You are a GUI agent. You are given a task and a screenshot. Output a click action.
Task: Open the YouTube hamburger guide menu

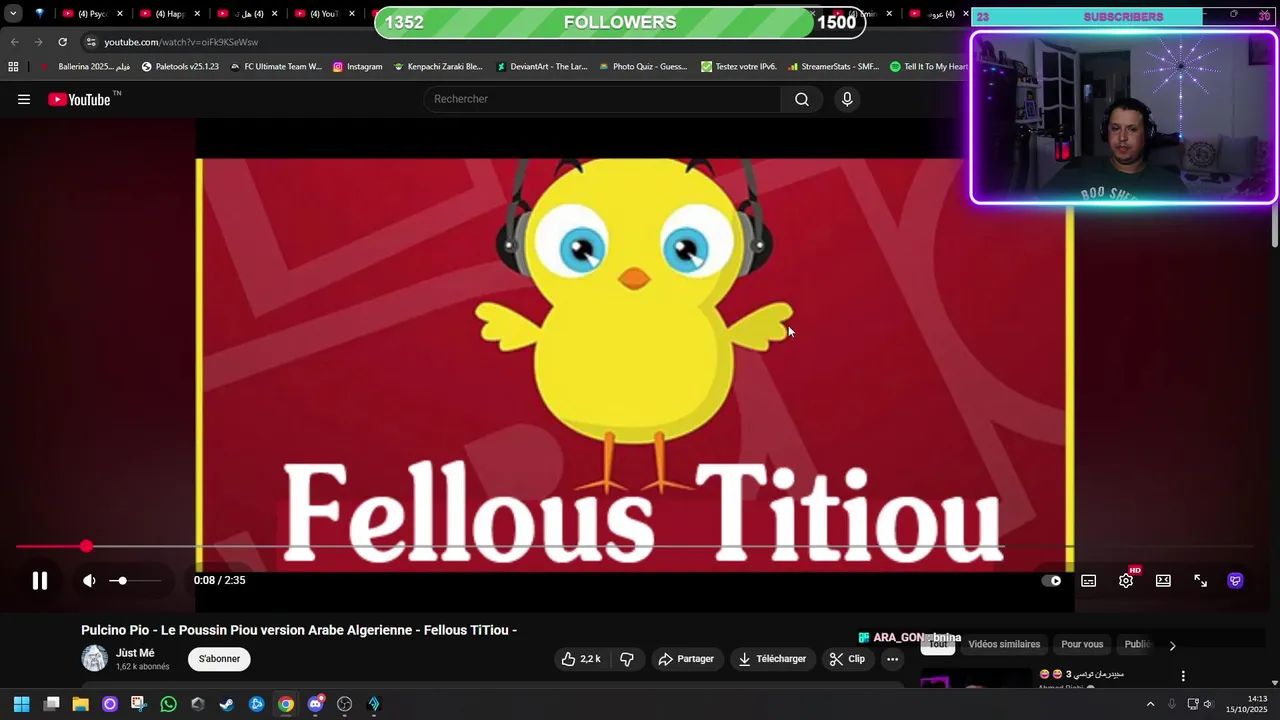point(24,99)
